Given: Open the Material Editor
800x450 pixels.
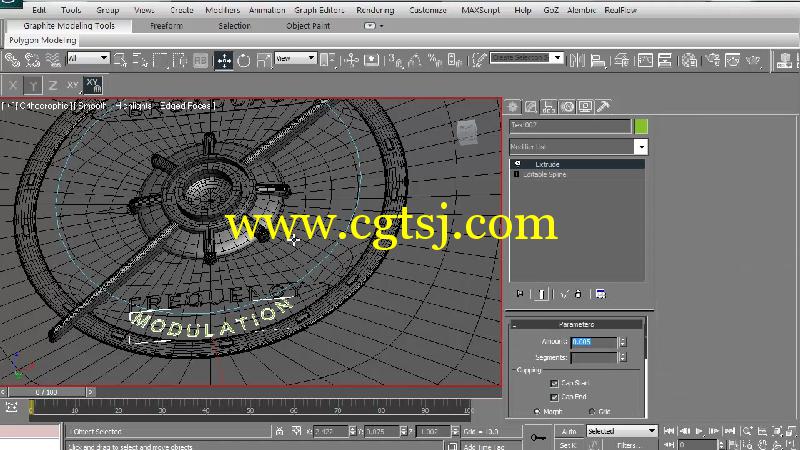Looking at the screenshot, I should point(689,60).
